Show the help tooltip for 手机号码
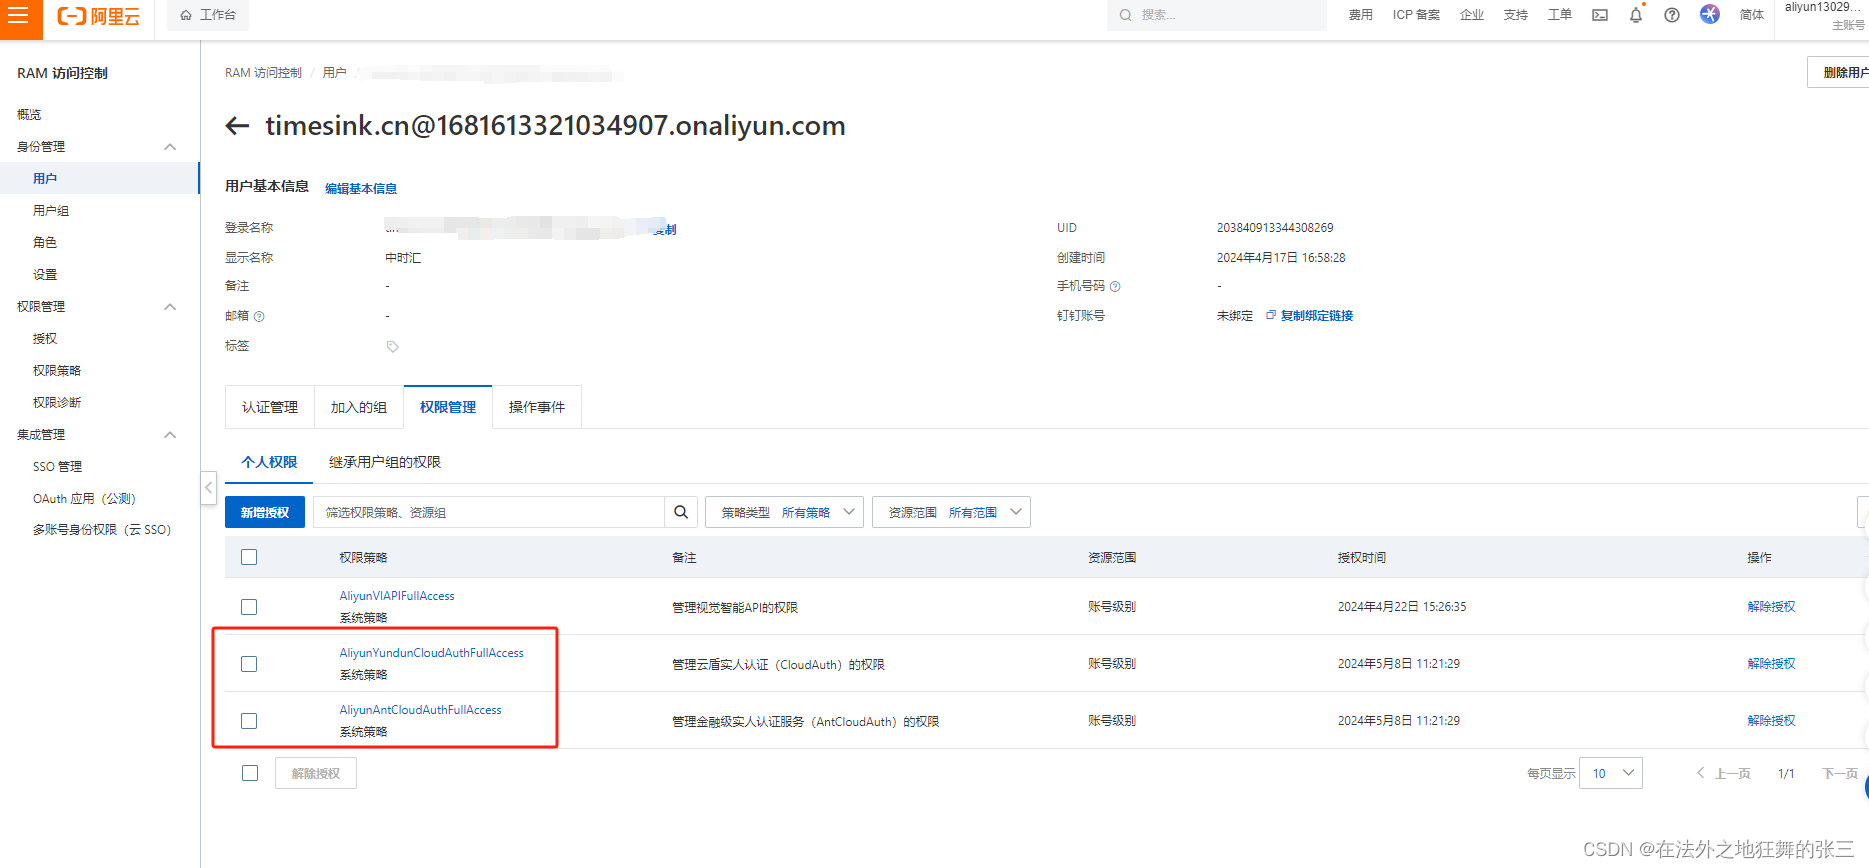This screenshot has height=868, width=1869. coord(1115,287)
